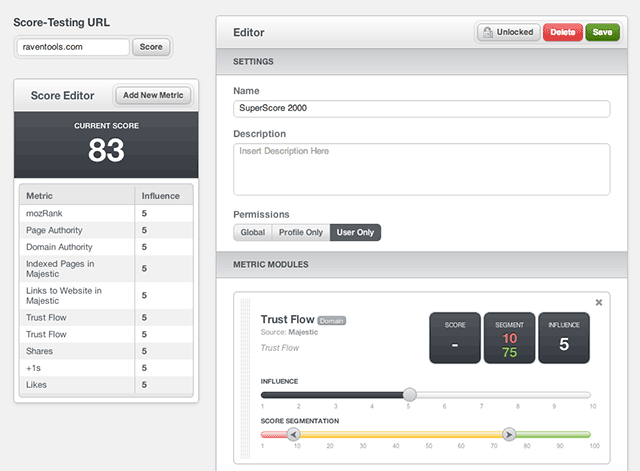Toggle the Unlocked padlock button
The width and height of the screenshot is (640, 471).
[509, 32]
